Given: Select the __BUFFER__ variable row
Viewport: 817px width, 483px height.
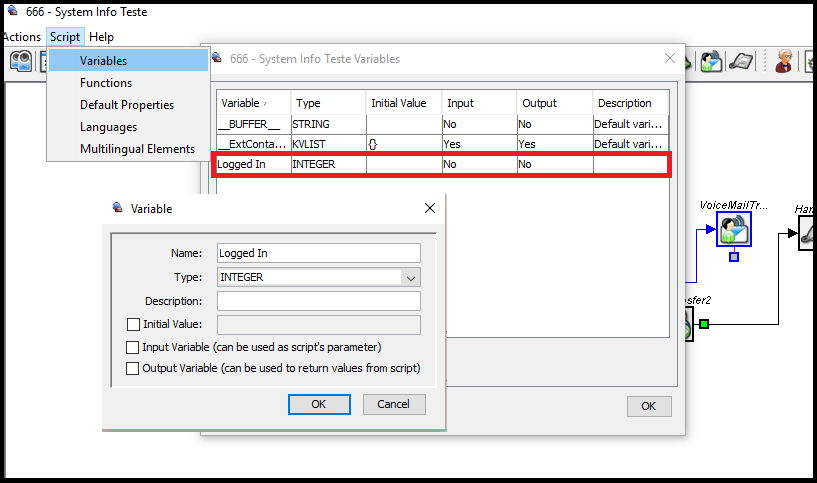Looking at the screenshot, I should coord(442,124).
